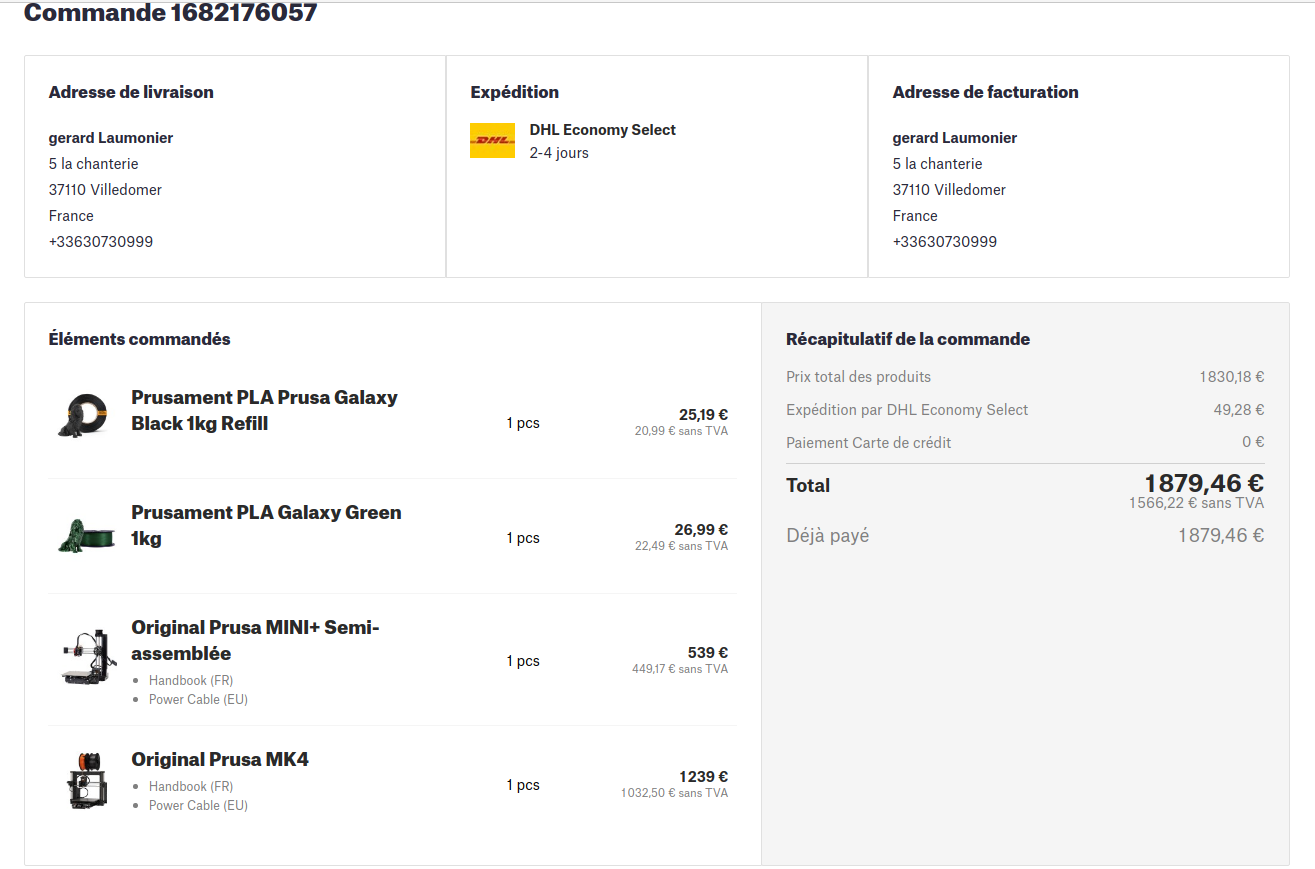Click the Total amount 1879,46 €
The width and height of the screenshot is (1315, 869).
(1204, 484)
